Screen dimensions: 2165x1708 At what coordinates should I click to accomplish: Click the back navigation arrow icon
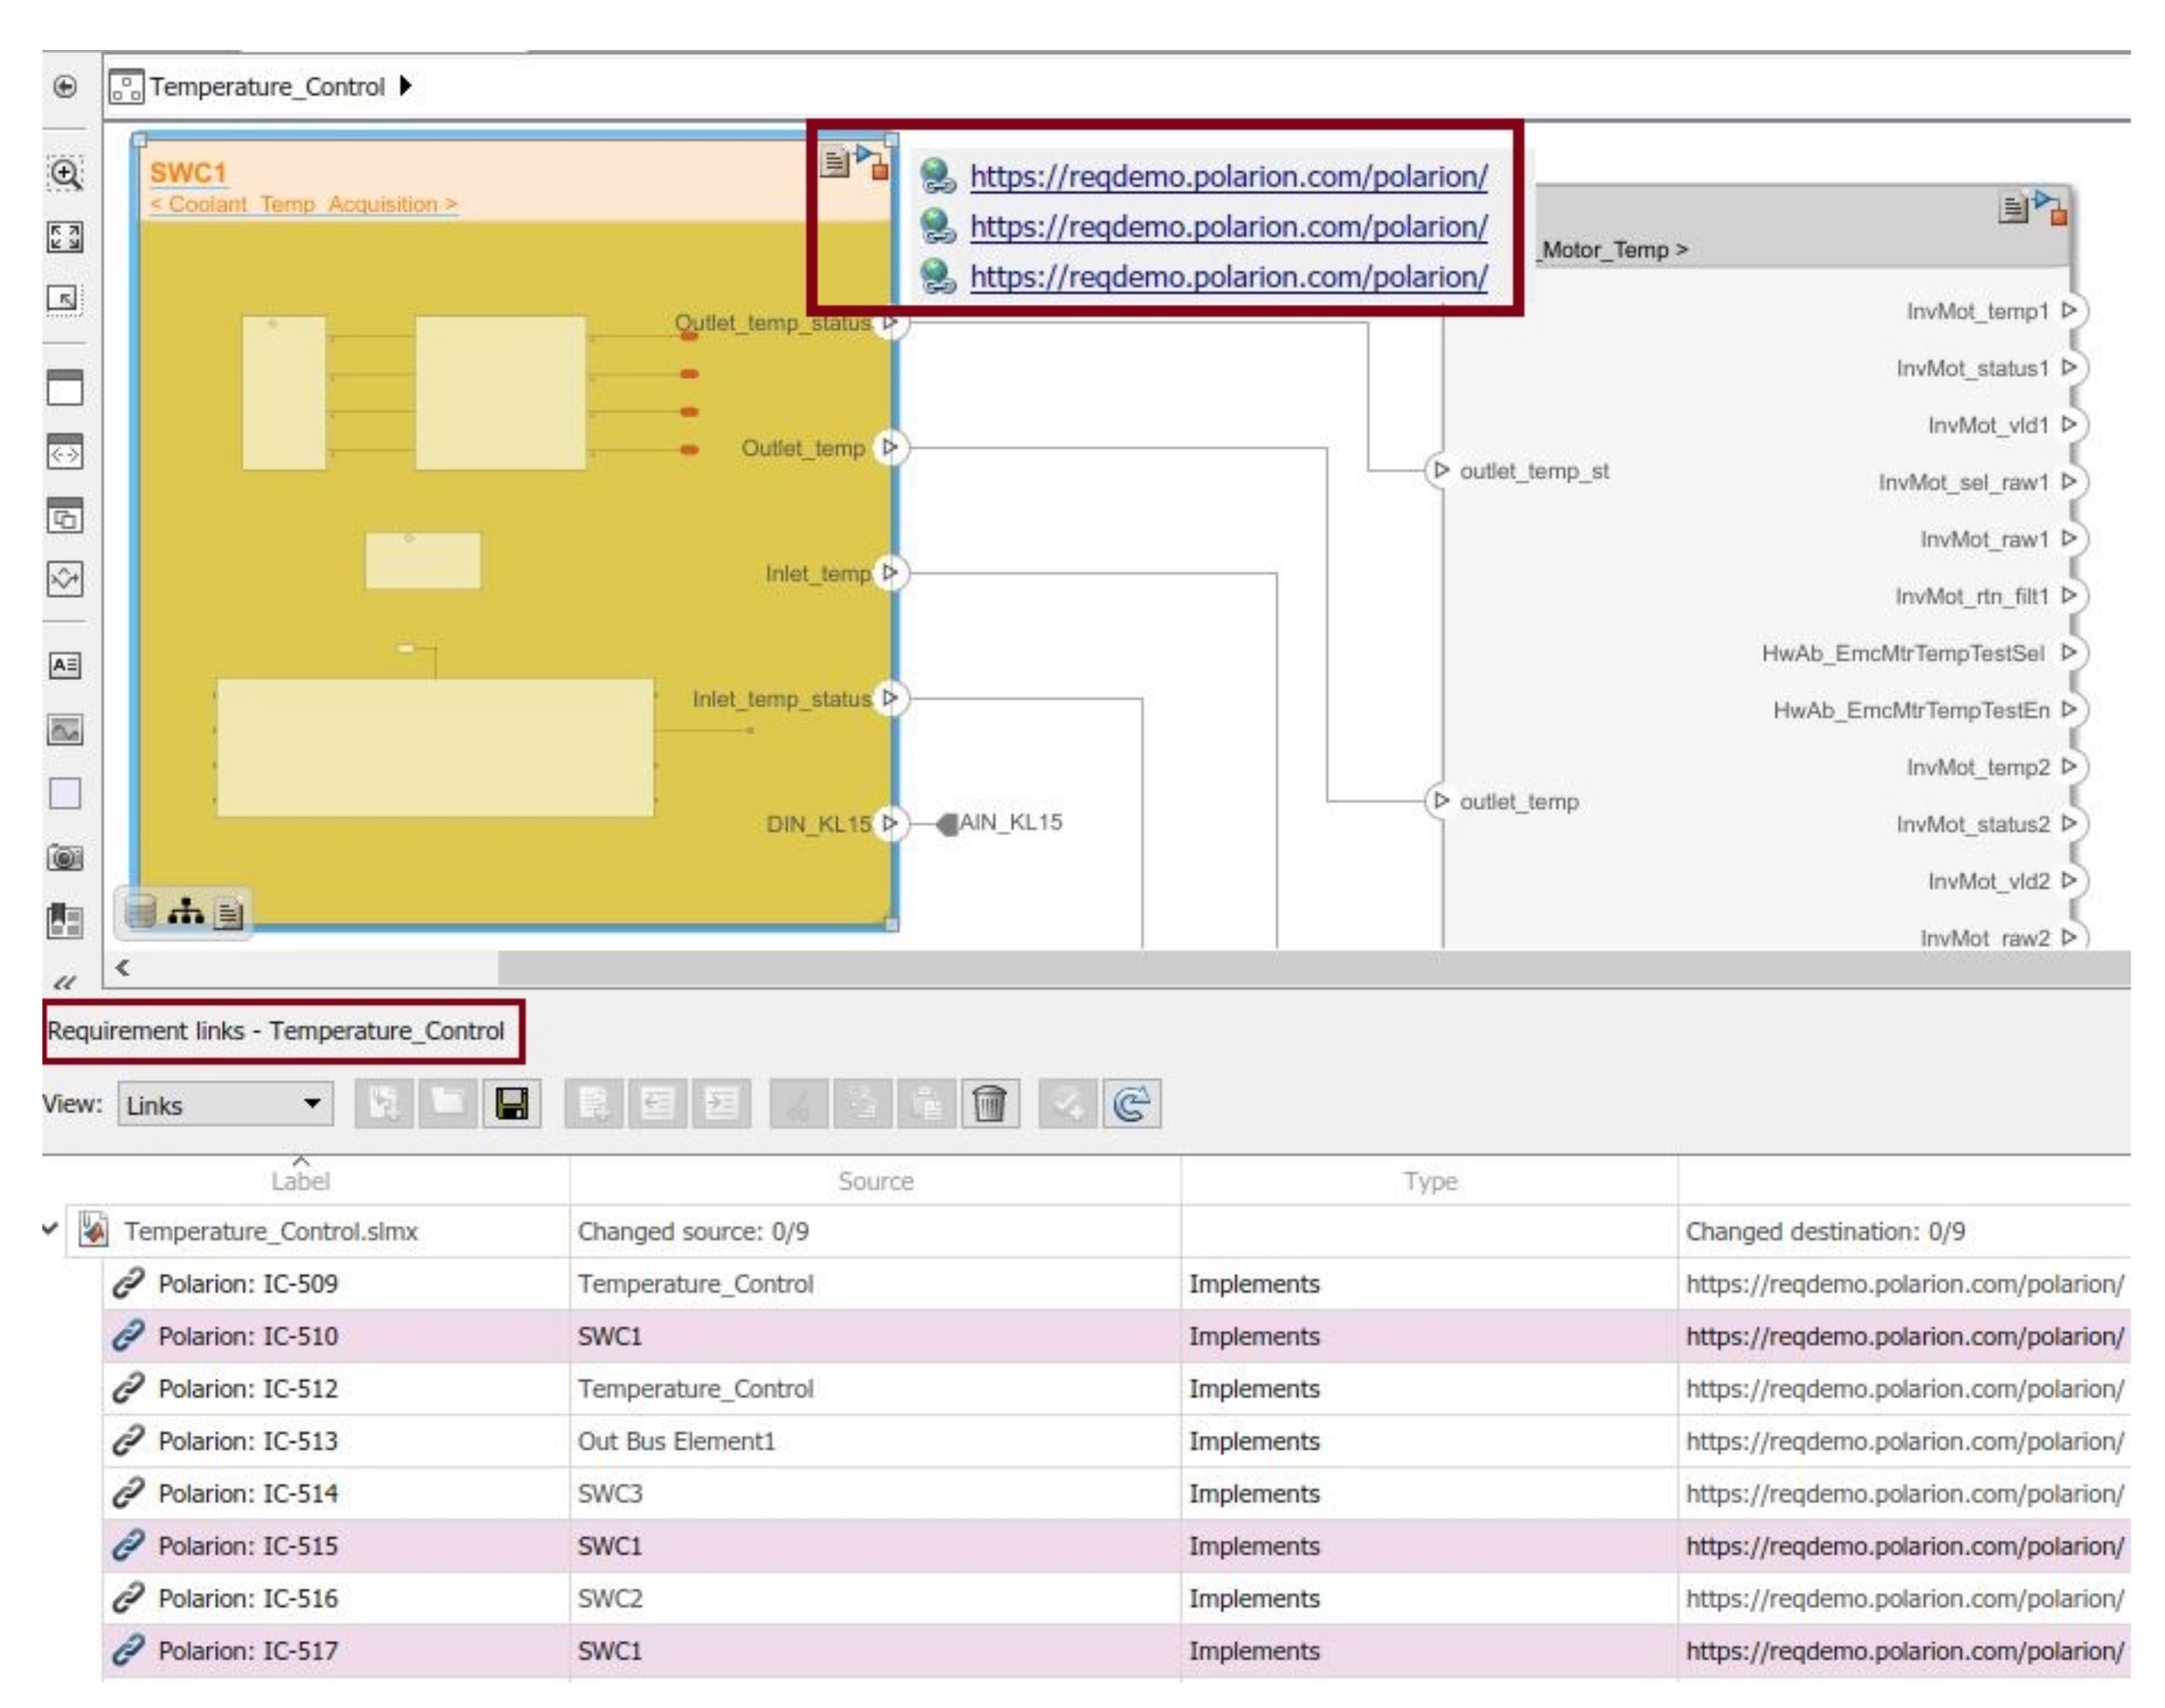point(65,87)
